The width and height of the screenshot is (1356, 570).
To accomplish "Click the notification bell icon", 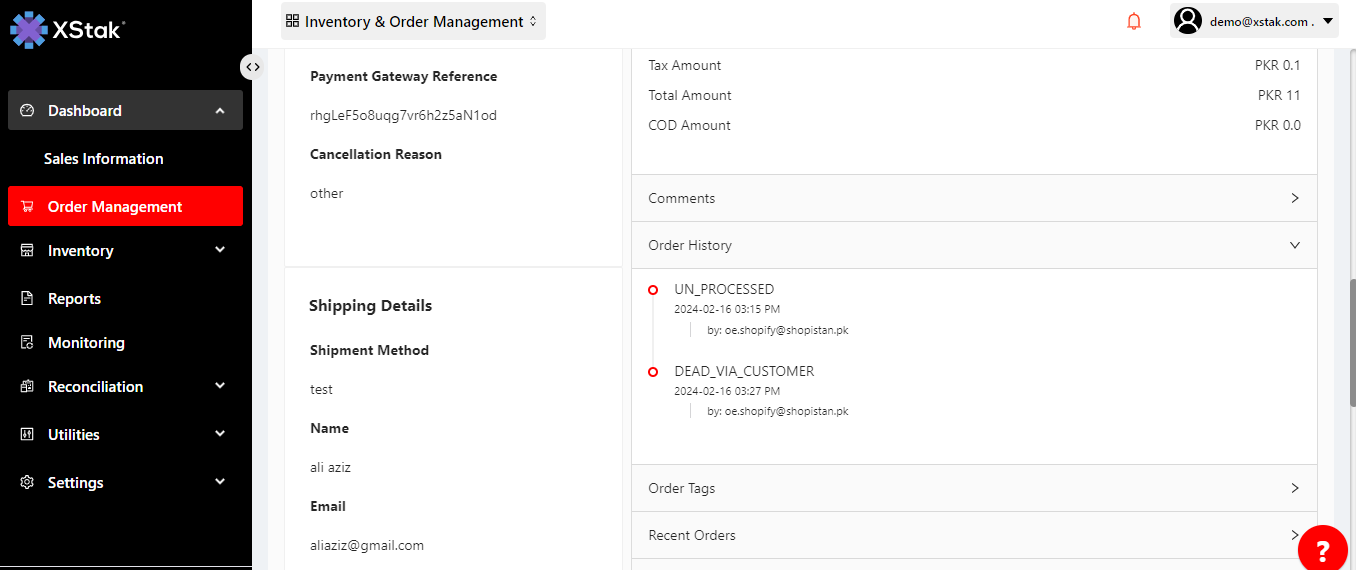I will pyautogui.click(x=1133, y=21).
